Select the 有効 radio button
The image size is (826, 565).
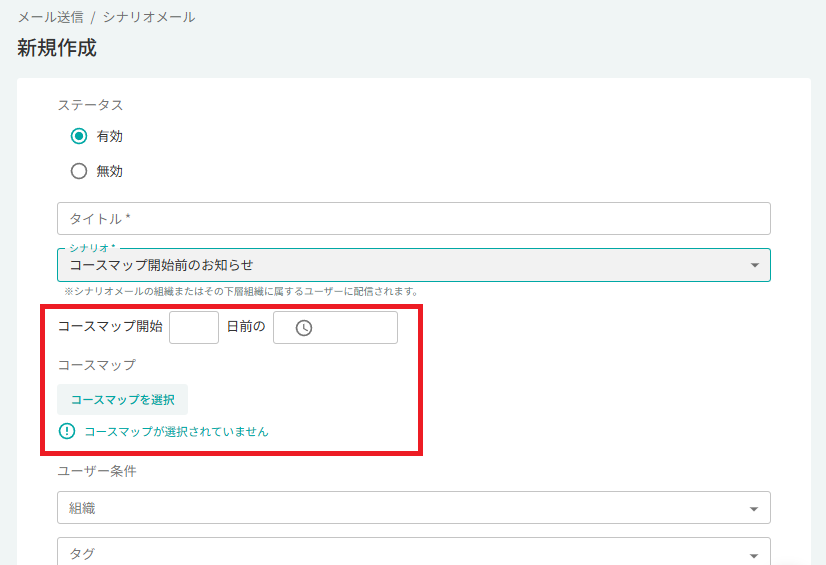(x=79, y=136)
